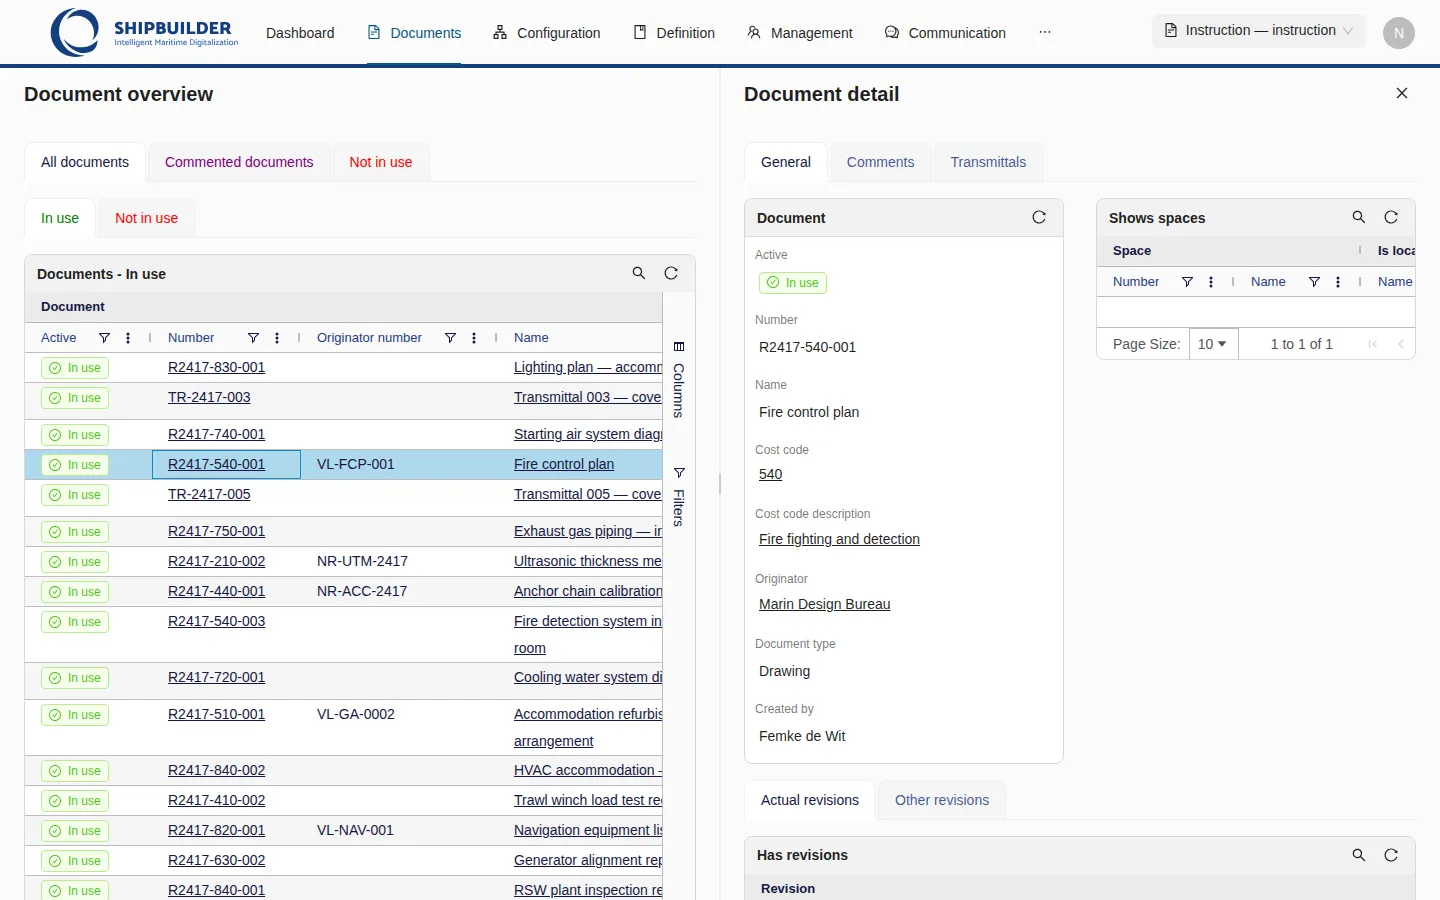
Task: Open the Page Size dropdown
Action: [1213, 344]
